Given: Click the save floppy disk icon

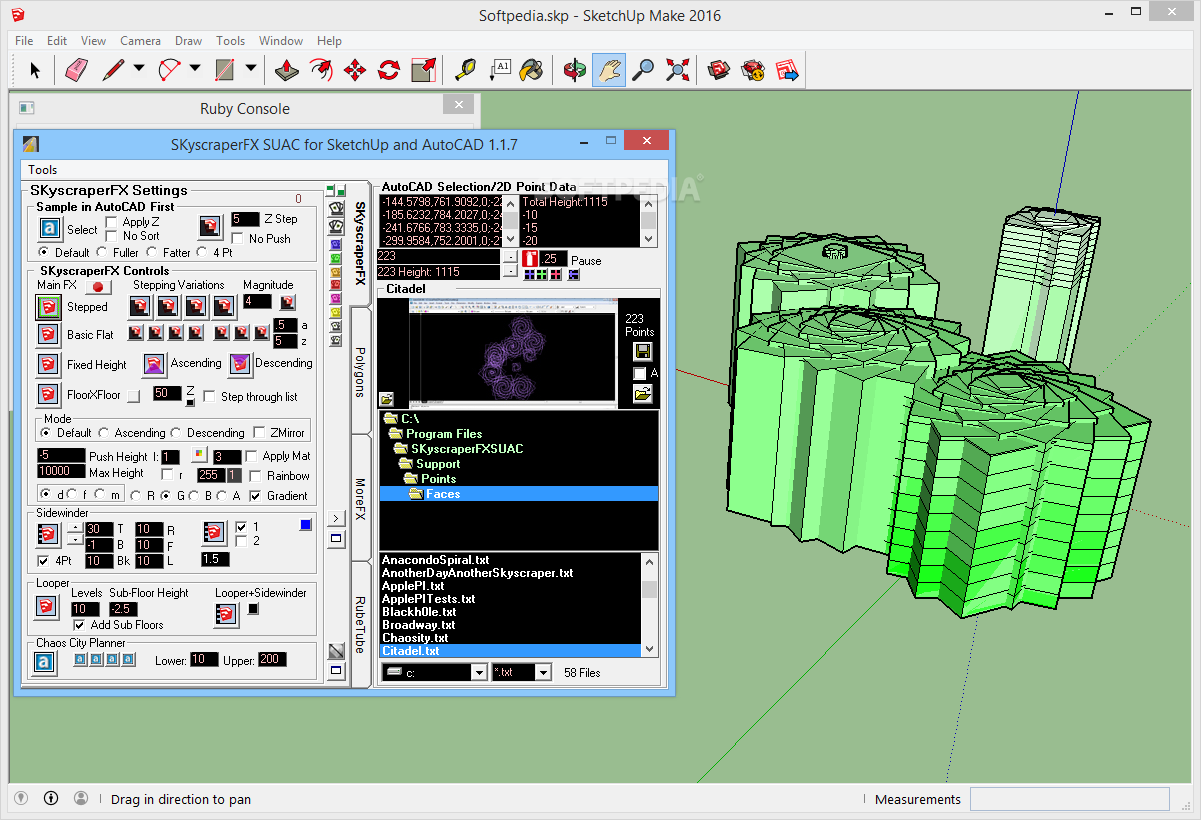Looking at the screenshot, I should pyautogui.click(x=643, y=351).
